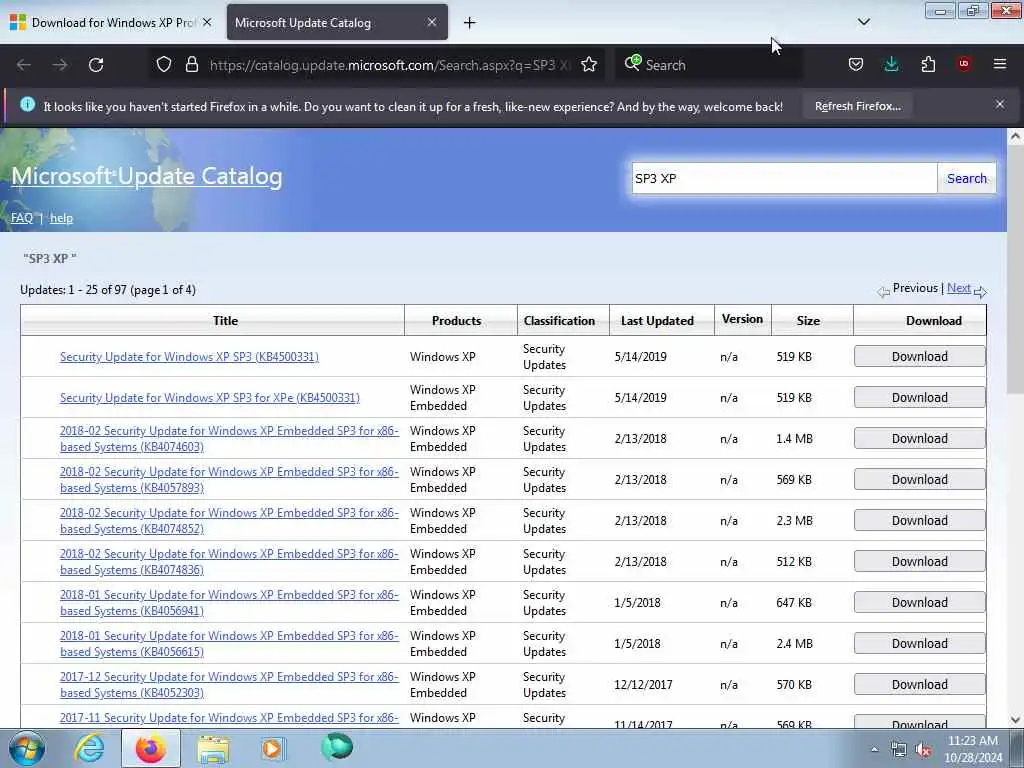
Task: Open Windows Explorer folder in taskbar
Action: pyautogui.click(x=213, y=749)
